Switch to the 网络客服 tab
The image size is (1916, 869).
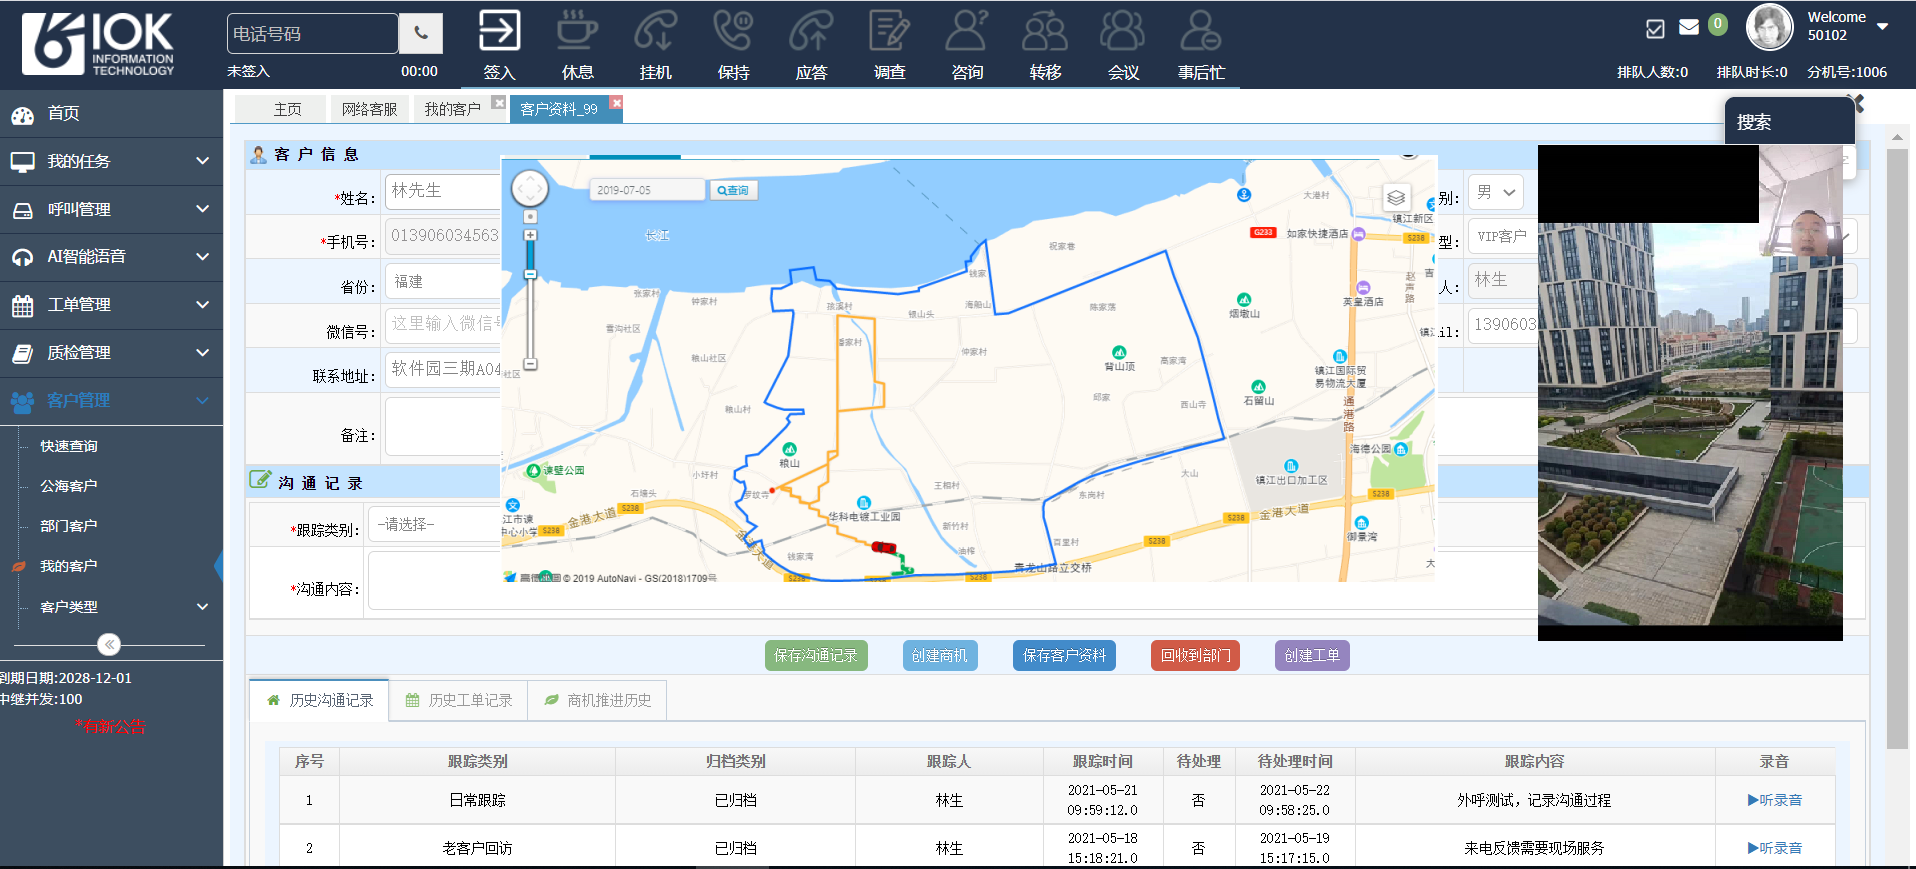pyautogui.click(x=369, y=109)
